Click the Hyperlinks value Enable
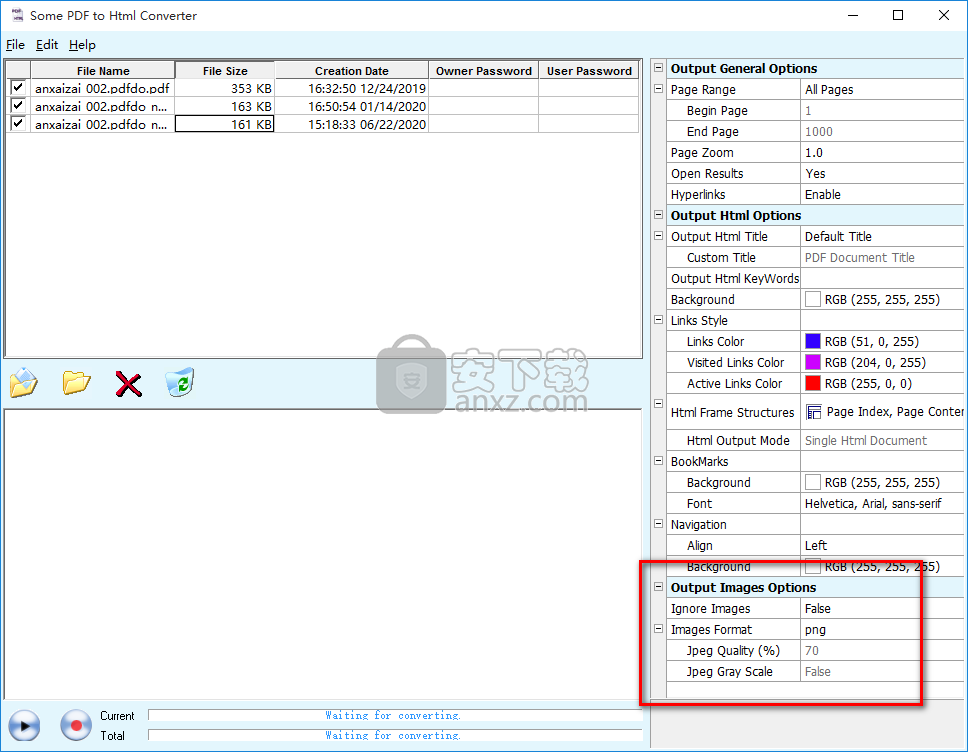Image resolution: width=968 pixels, height=752 pixels. (x=883, y=194)
